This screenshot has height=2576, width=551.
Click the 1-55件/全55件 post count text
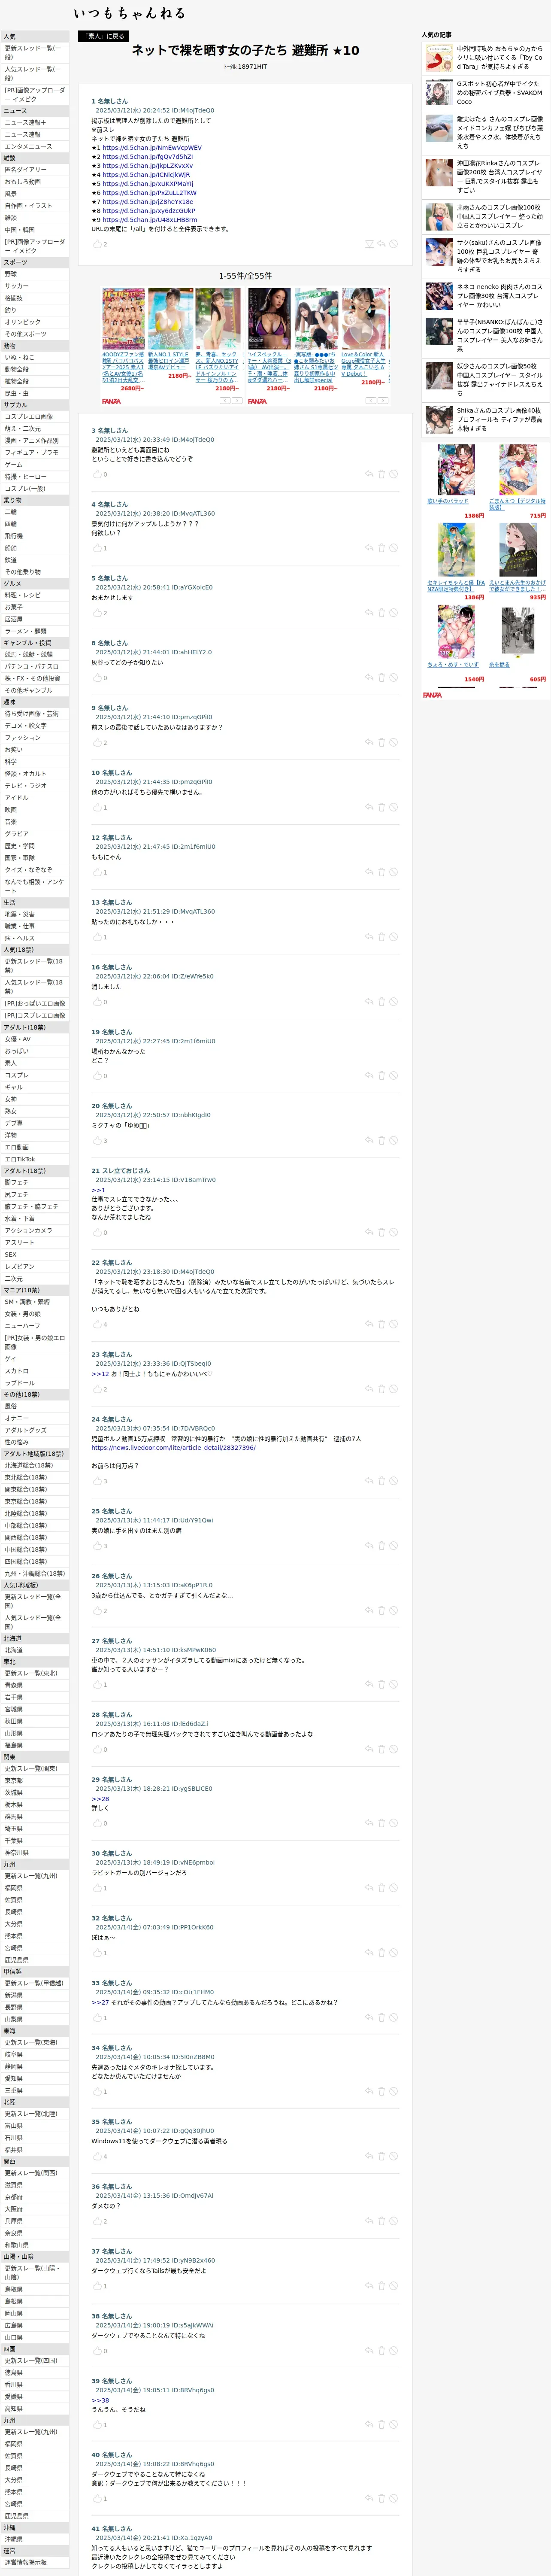[245, 276]
